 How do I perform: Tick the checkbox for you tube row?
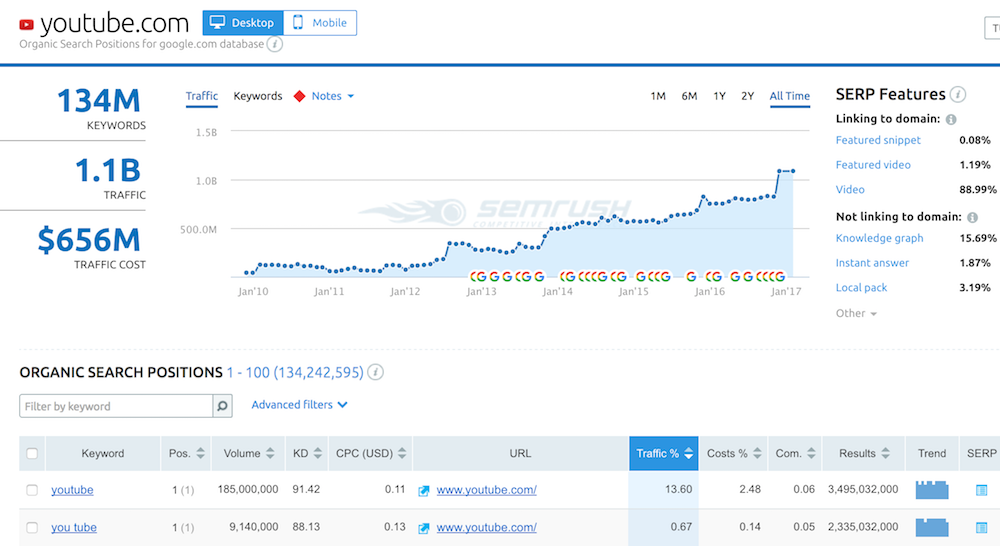pyautogui.click(x=32, y=528)
